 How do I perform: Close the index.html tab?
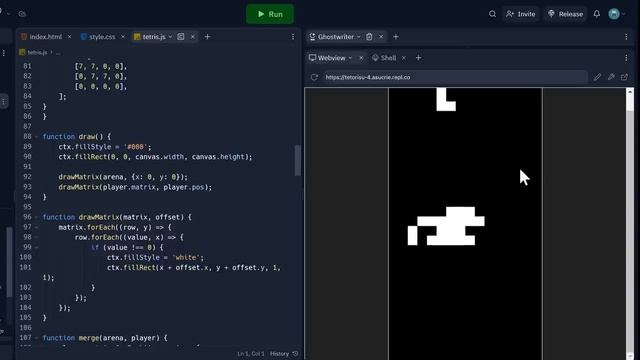[69, 37]
